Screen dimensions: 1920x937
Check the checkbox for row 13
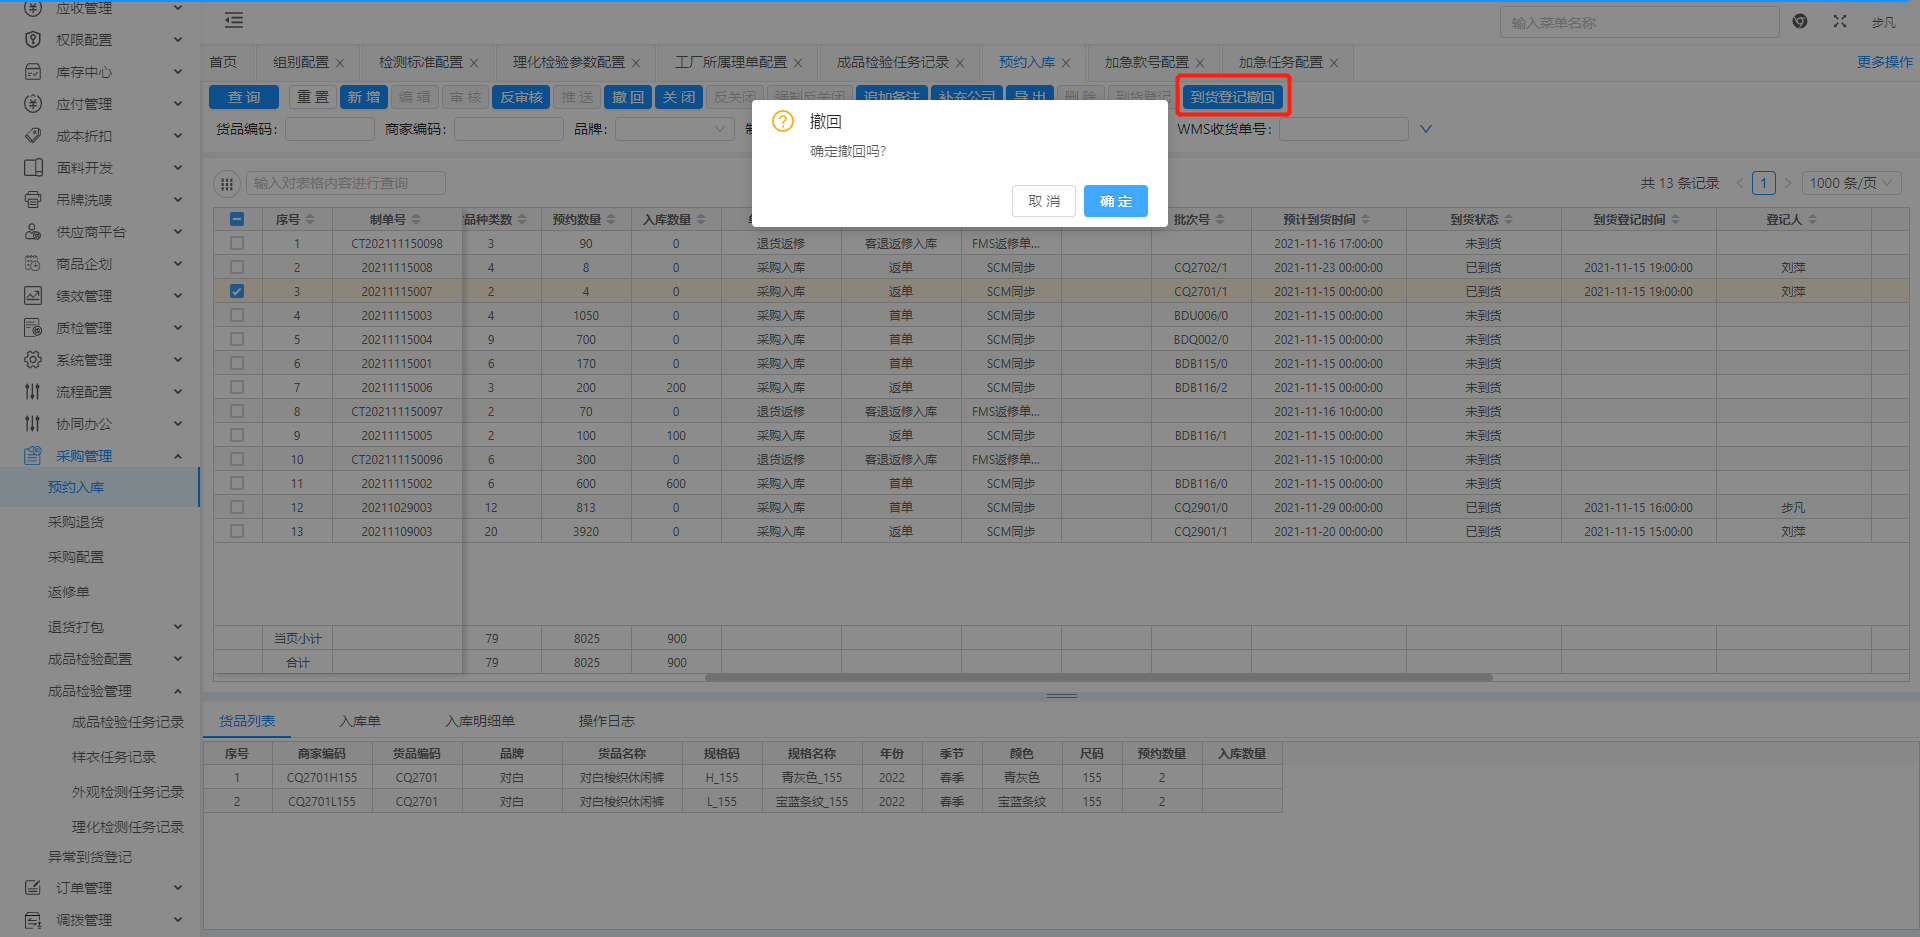point(237,532)
